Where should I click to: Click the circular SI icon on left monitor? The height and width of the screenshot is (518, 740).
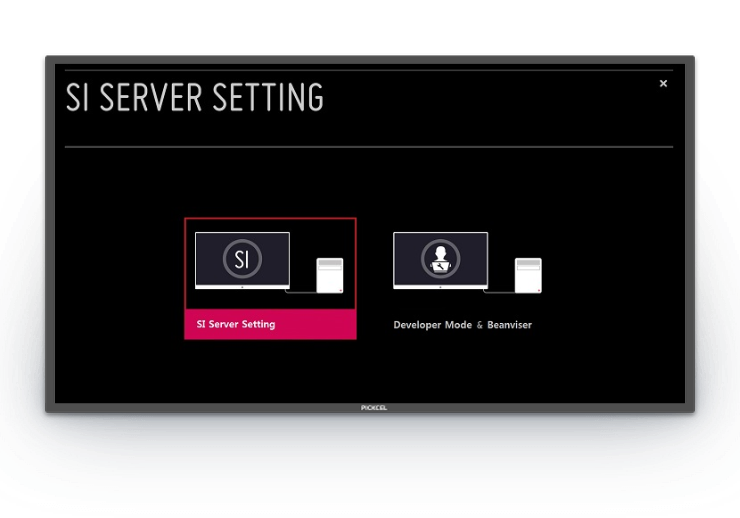(241, 259)
